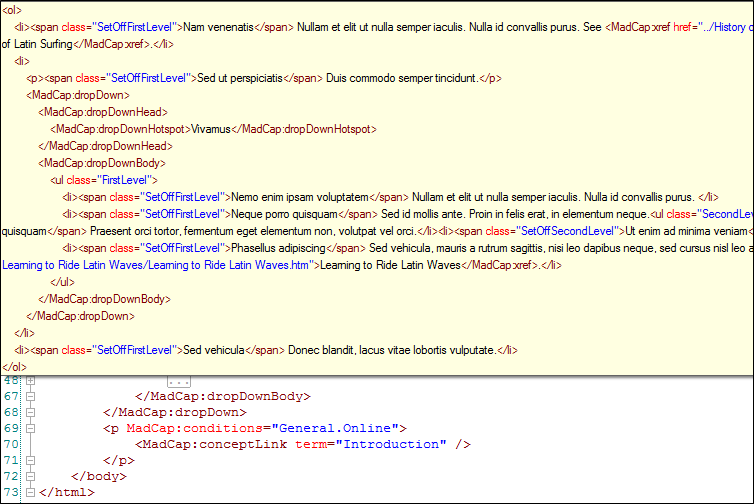Collapse the fold marker on line 69
The height and width of the screenshot is (504, 754).
click(x=31, y=428)
